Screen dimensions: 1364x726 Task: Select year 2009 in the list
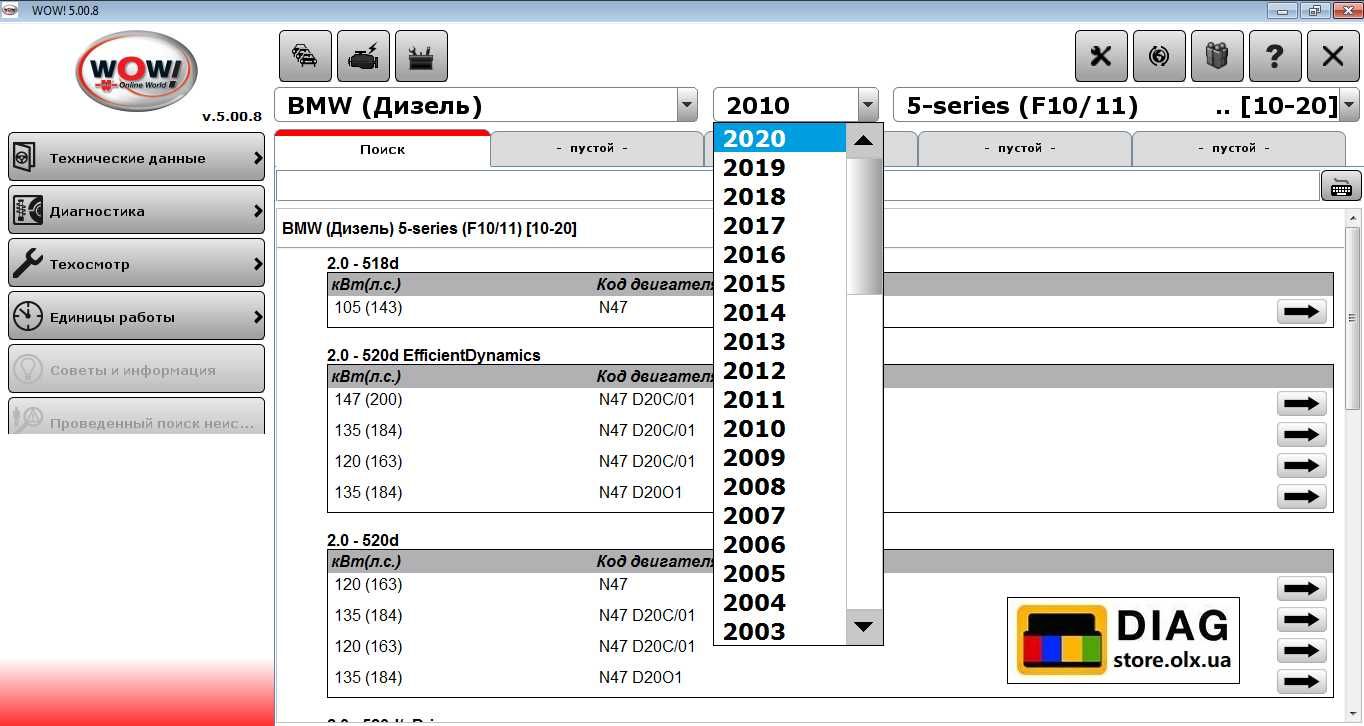coord(780,457)
